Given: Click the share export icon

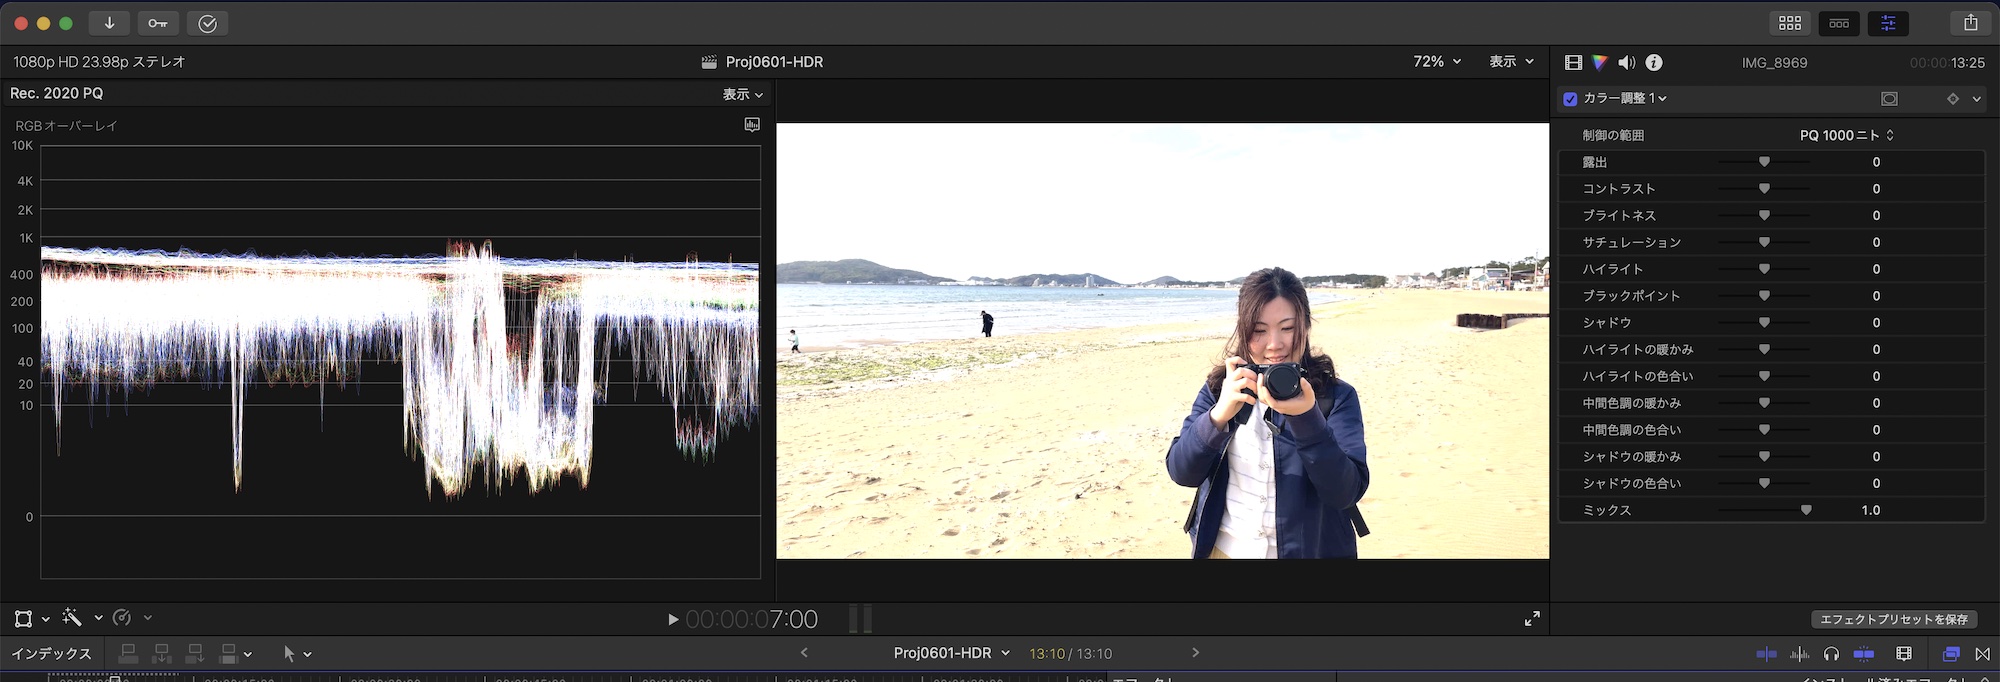Looking at the screenshot, I should (x=1970, y=23).
